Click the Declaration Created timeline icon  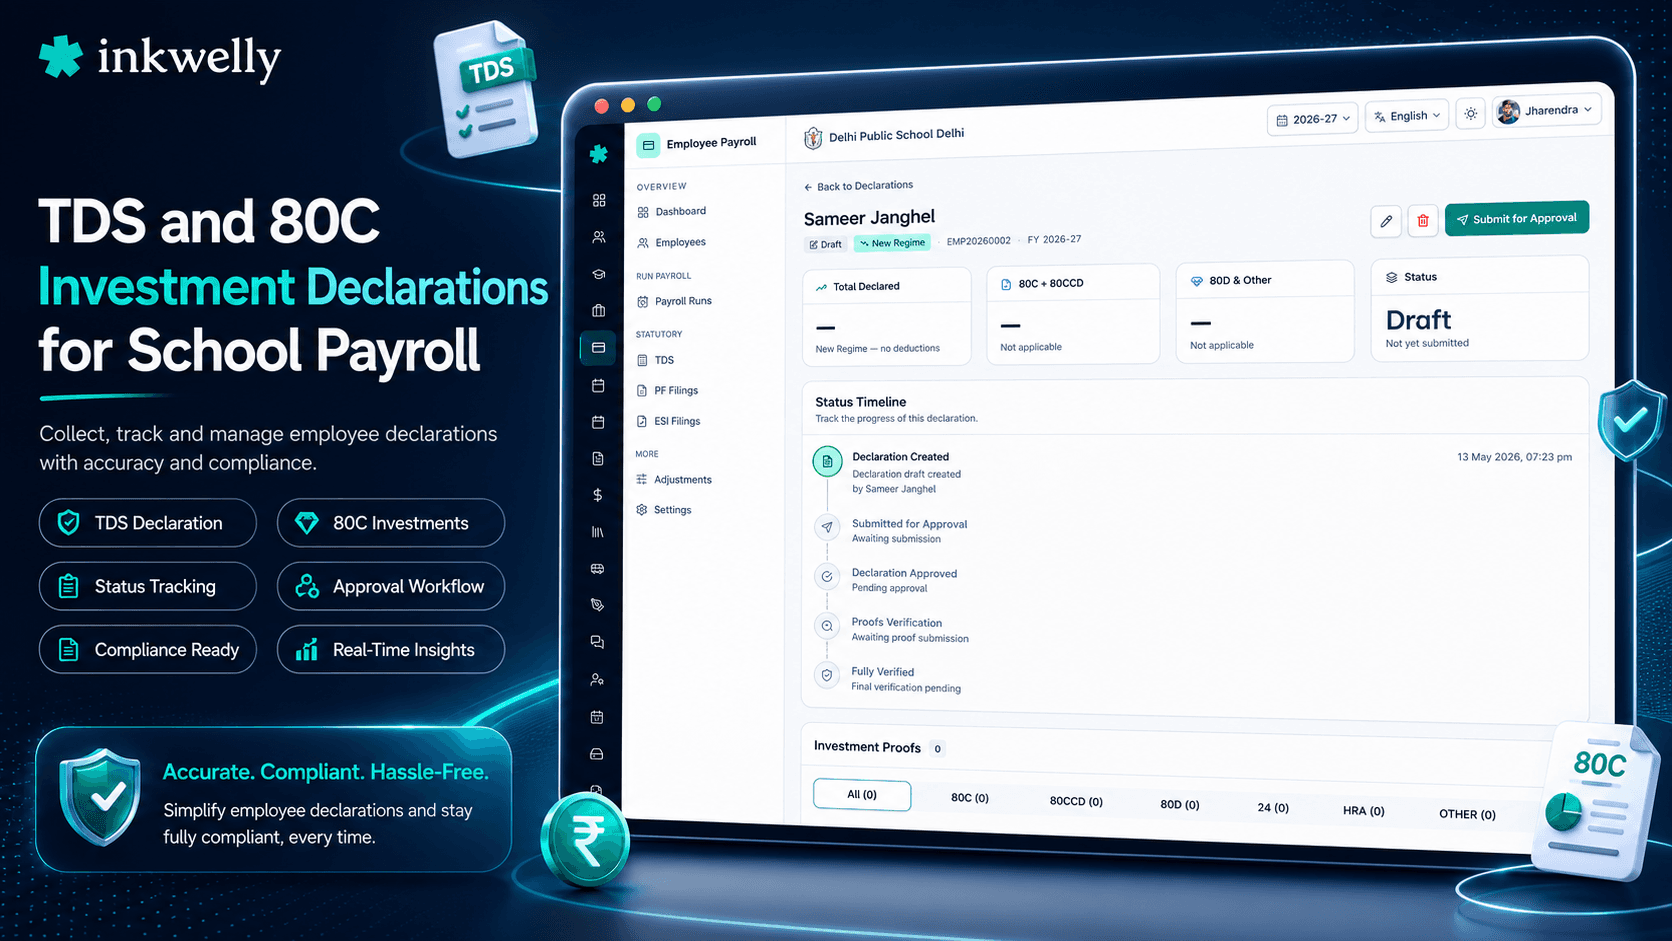pyautogui.click(x=827, y=461)
